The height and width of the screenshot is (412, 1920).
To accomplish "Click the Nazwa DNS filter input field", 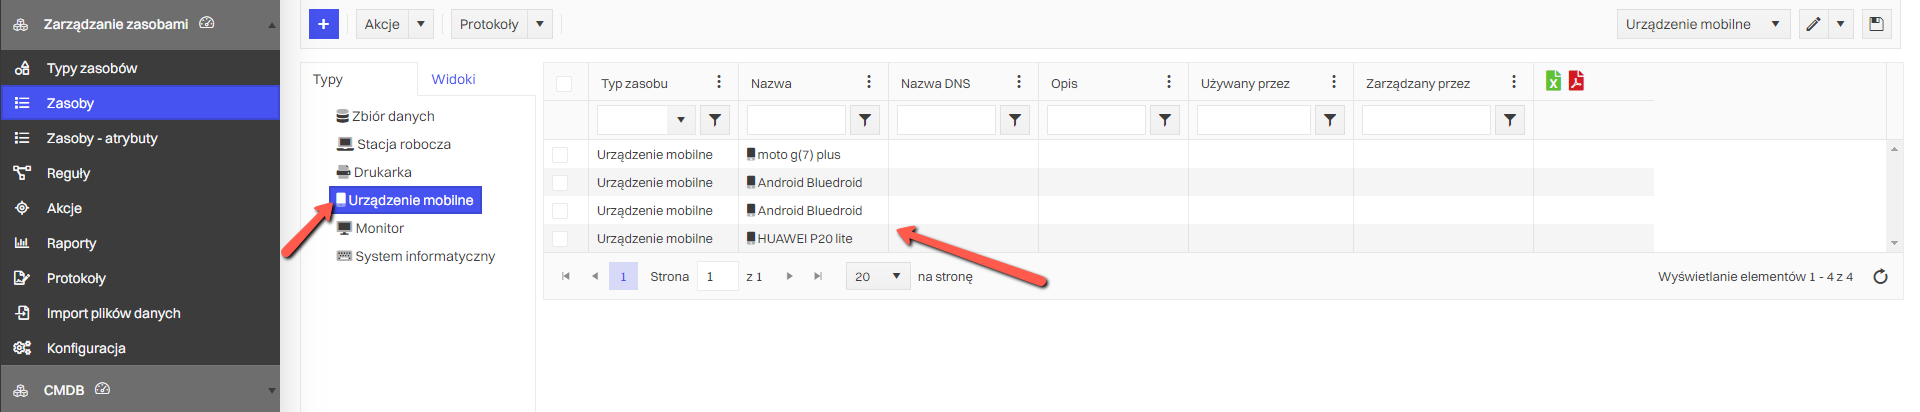I will (x=945, y=120).
